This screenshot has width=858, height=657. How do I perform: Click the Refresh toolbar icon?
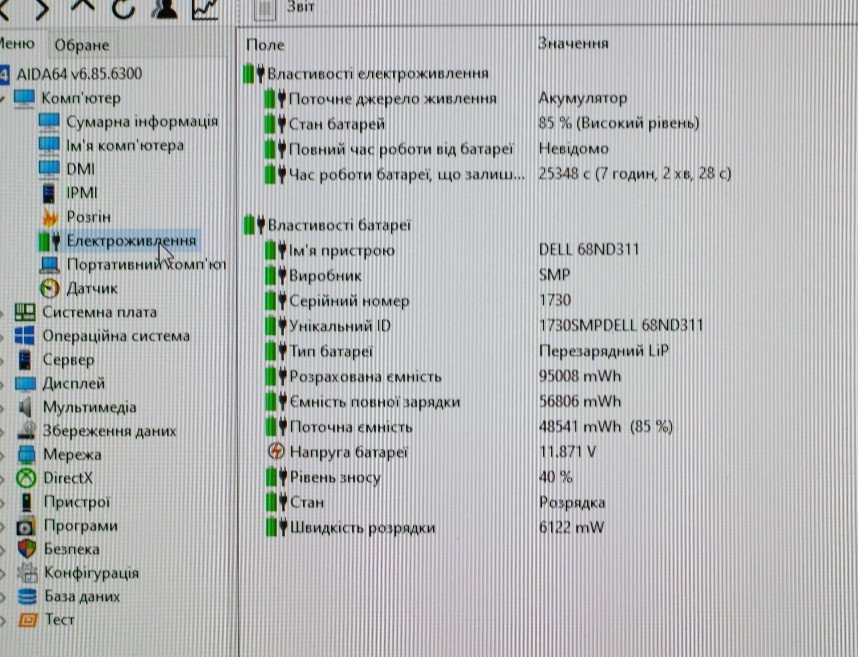point(121,8)
